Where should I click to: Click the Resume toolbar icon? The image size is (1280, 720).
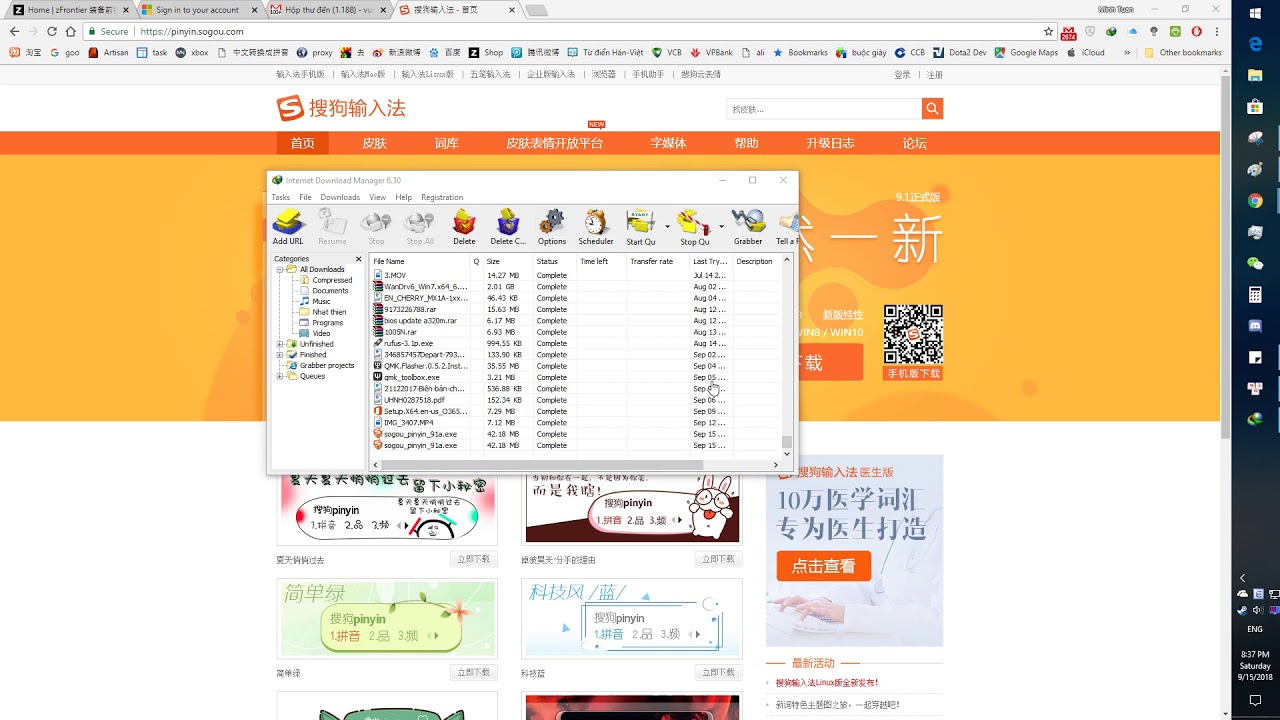point(332,228)
